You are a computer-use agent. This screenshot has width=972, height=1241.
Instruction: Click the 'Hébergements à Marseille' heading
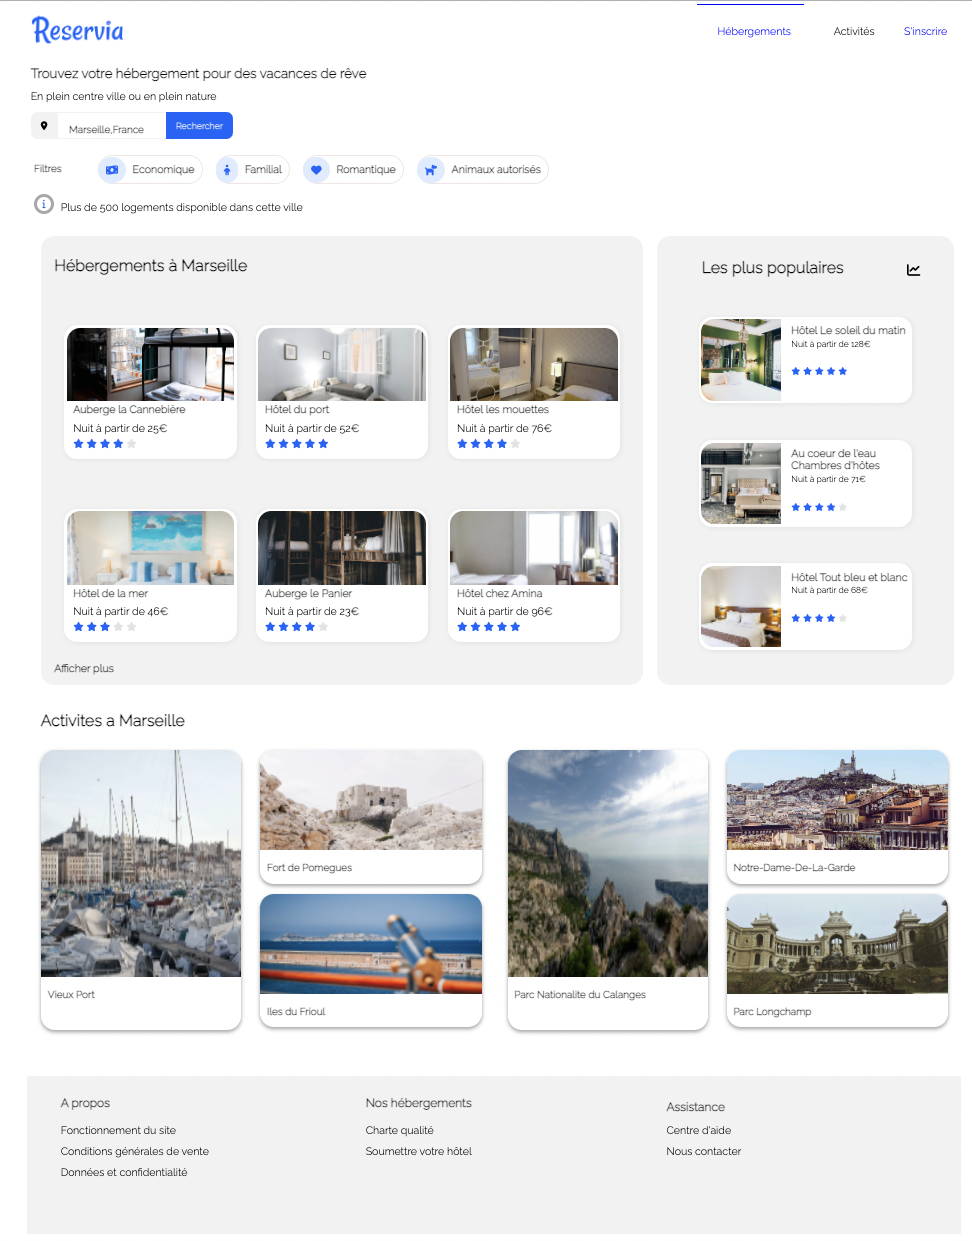point(150,265)
